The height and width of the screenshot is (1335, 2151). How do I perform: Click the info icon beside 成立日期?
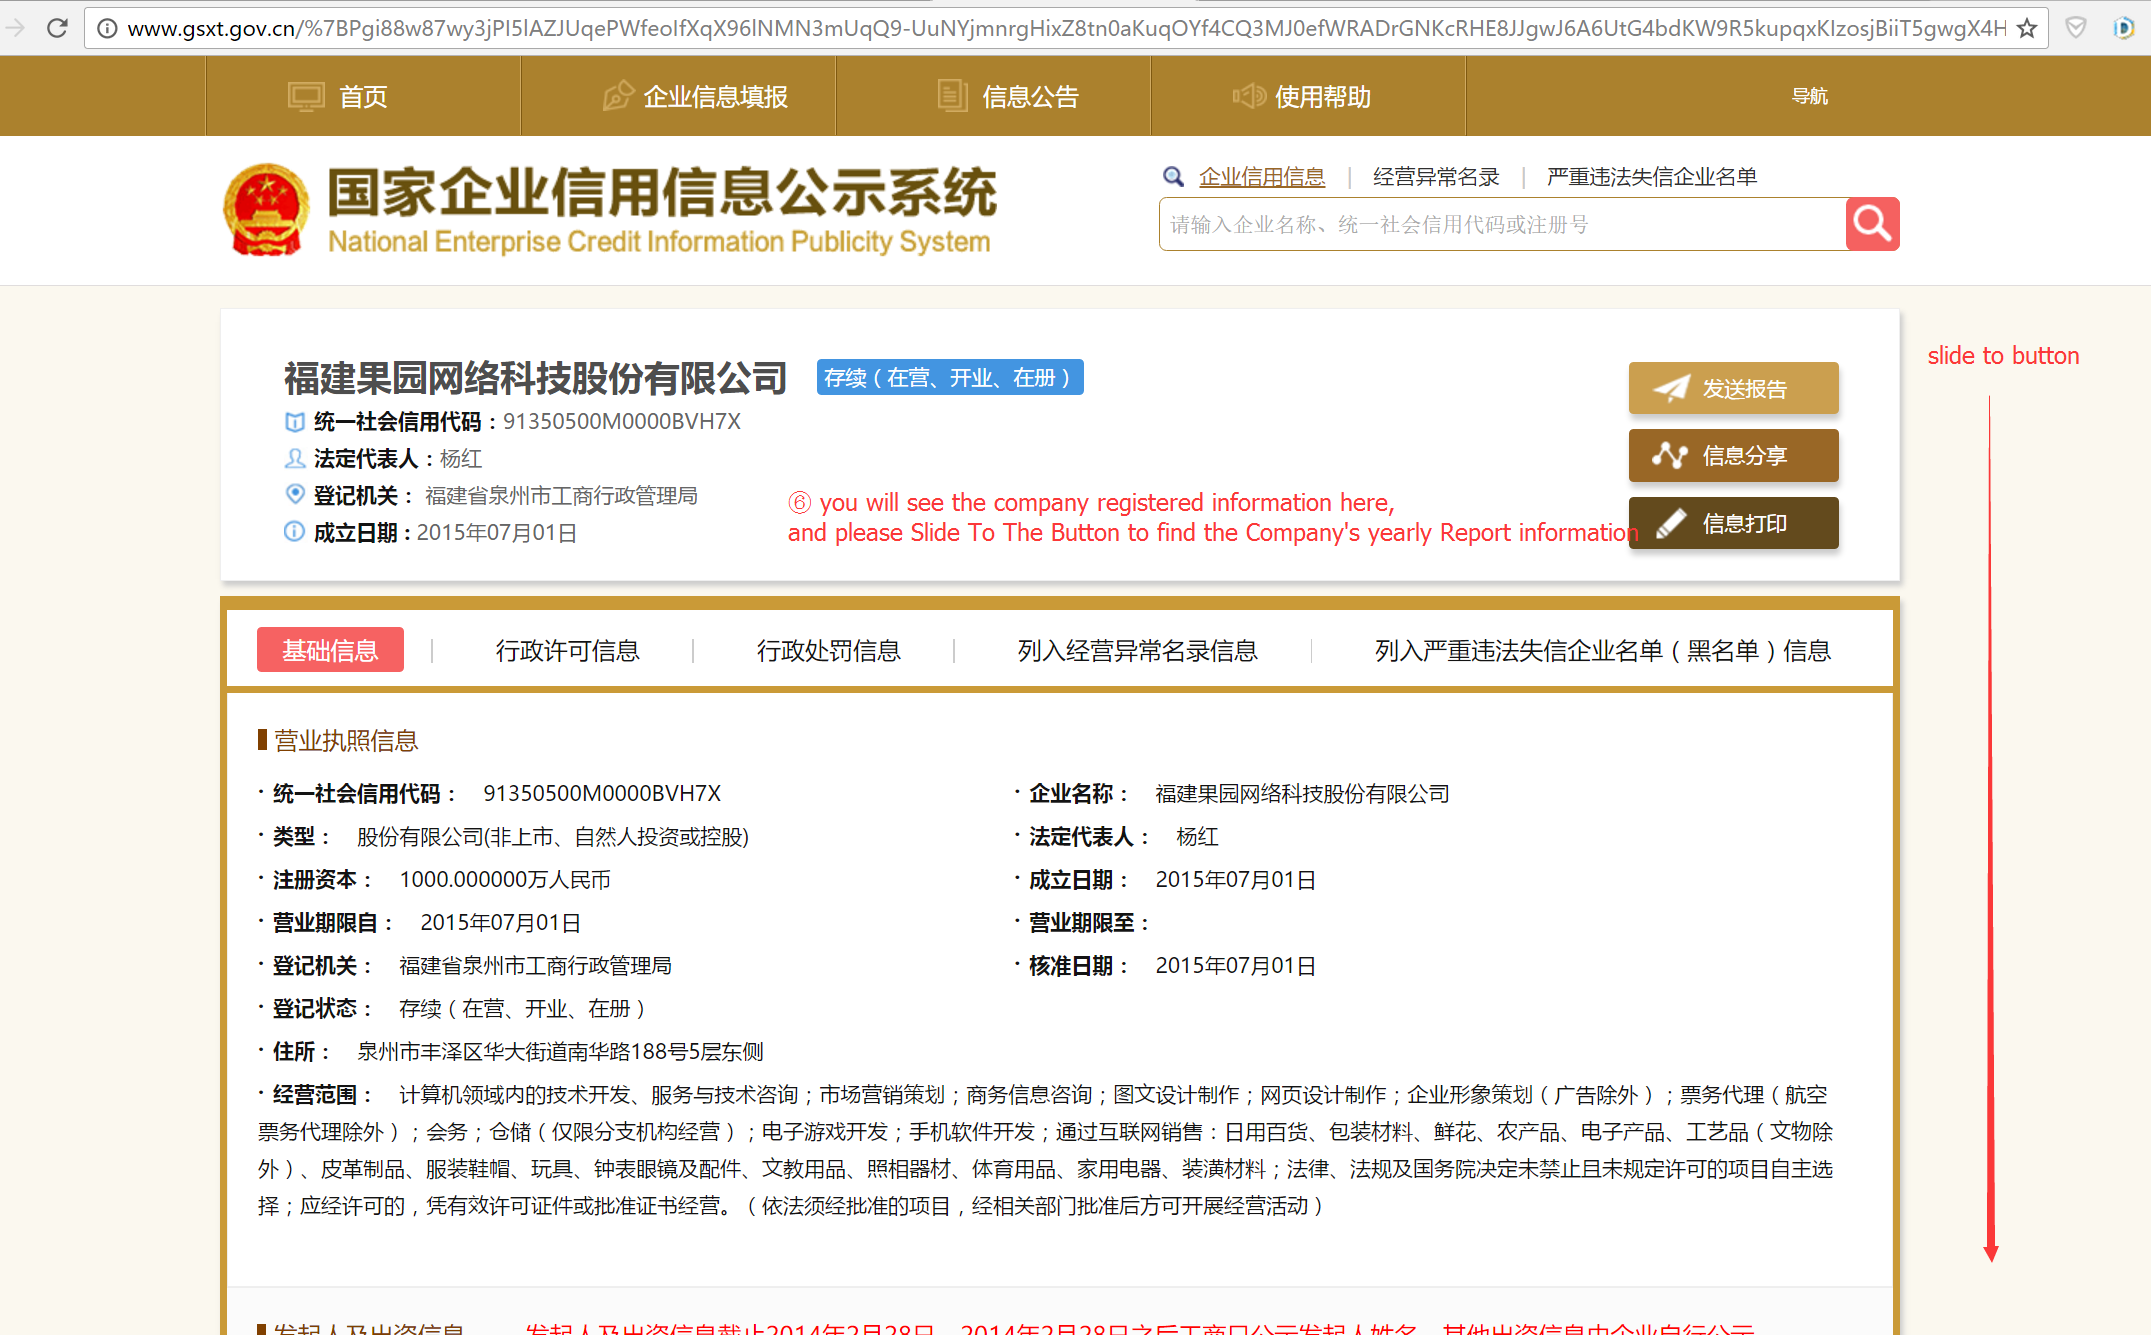click(x=294, y=532)
